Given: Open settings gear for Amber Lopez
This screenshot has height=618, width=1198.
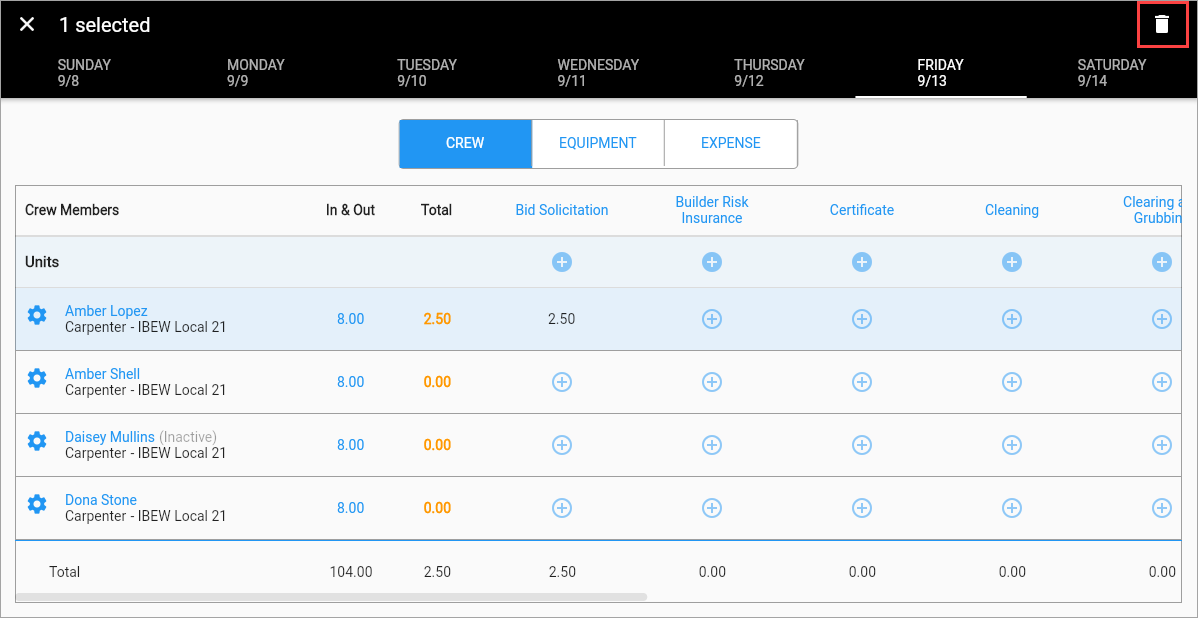Looking at the screenshot, I should [37, 315].
